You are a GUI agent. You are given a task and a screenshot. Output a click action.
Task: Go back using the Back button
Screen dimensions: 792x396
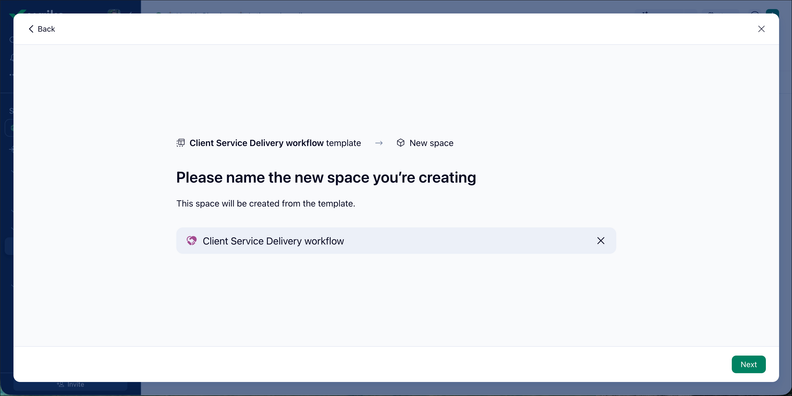tap(41, 29)
